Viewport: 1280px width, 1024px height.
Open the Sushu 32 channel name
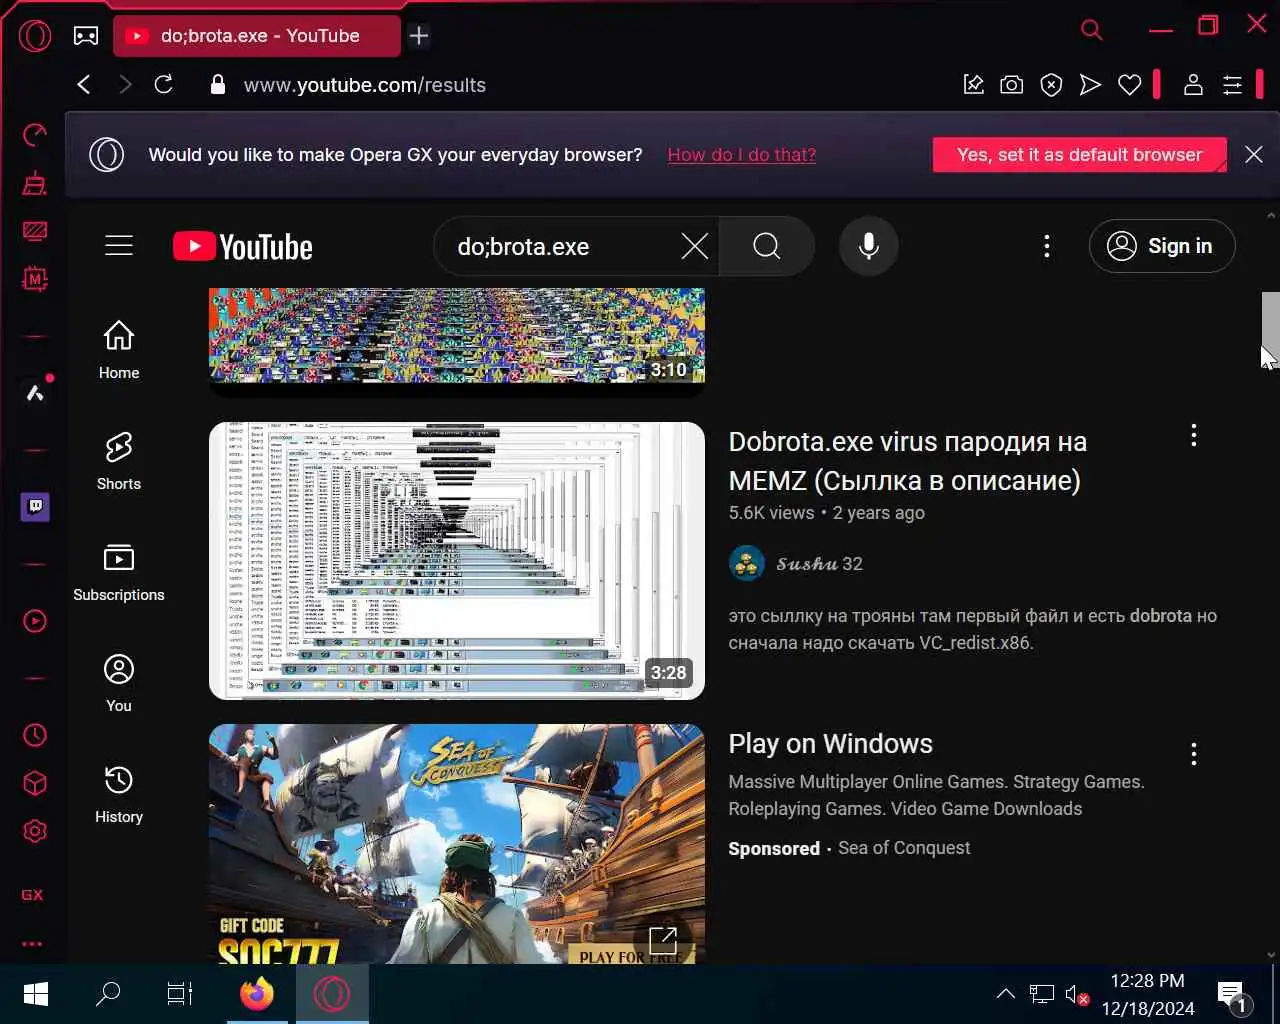819,564
